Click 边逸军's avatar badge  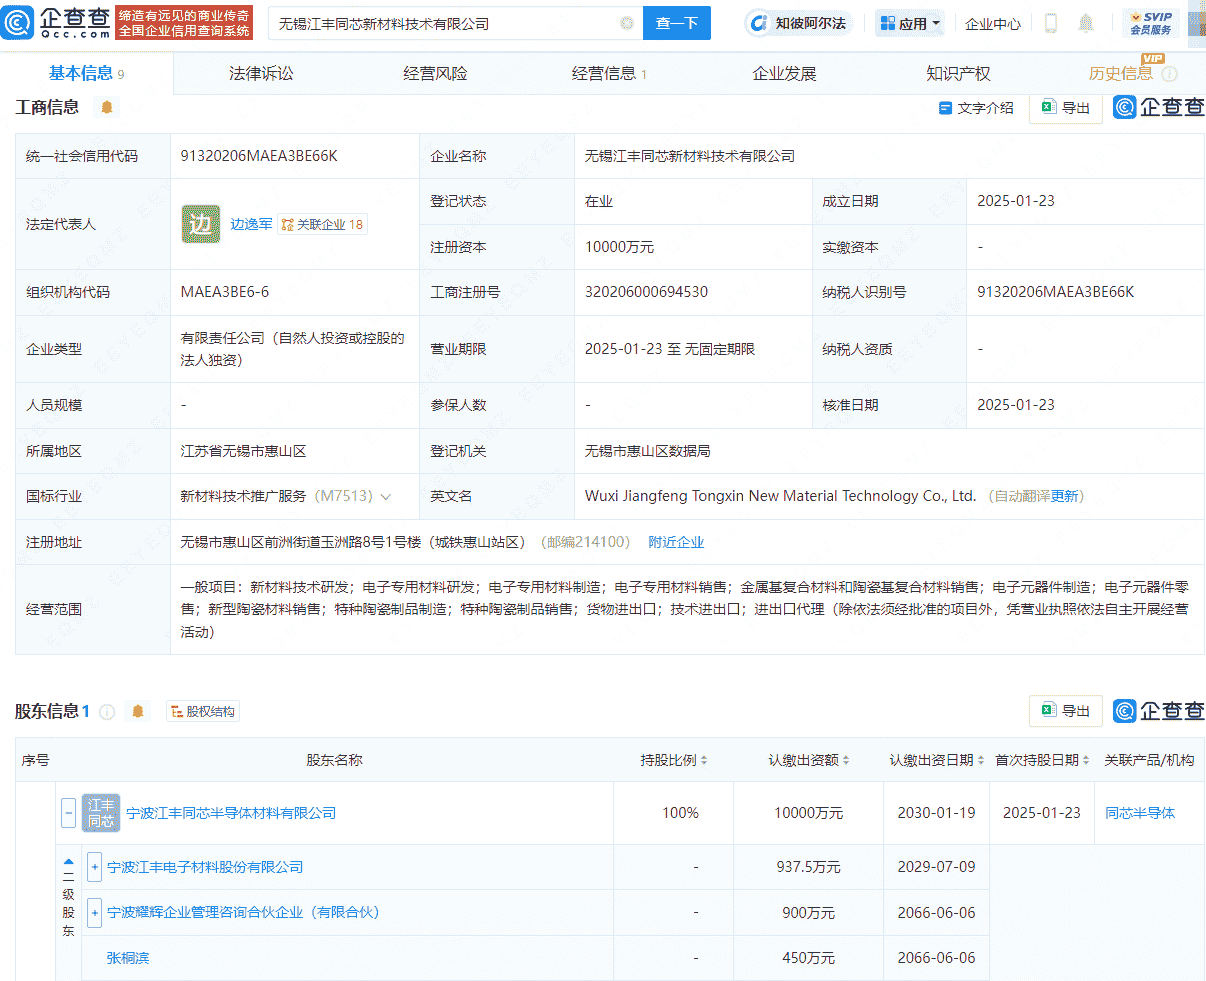coord(201,223)
